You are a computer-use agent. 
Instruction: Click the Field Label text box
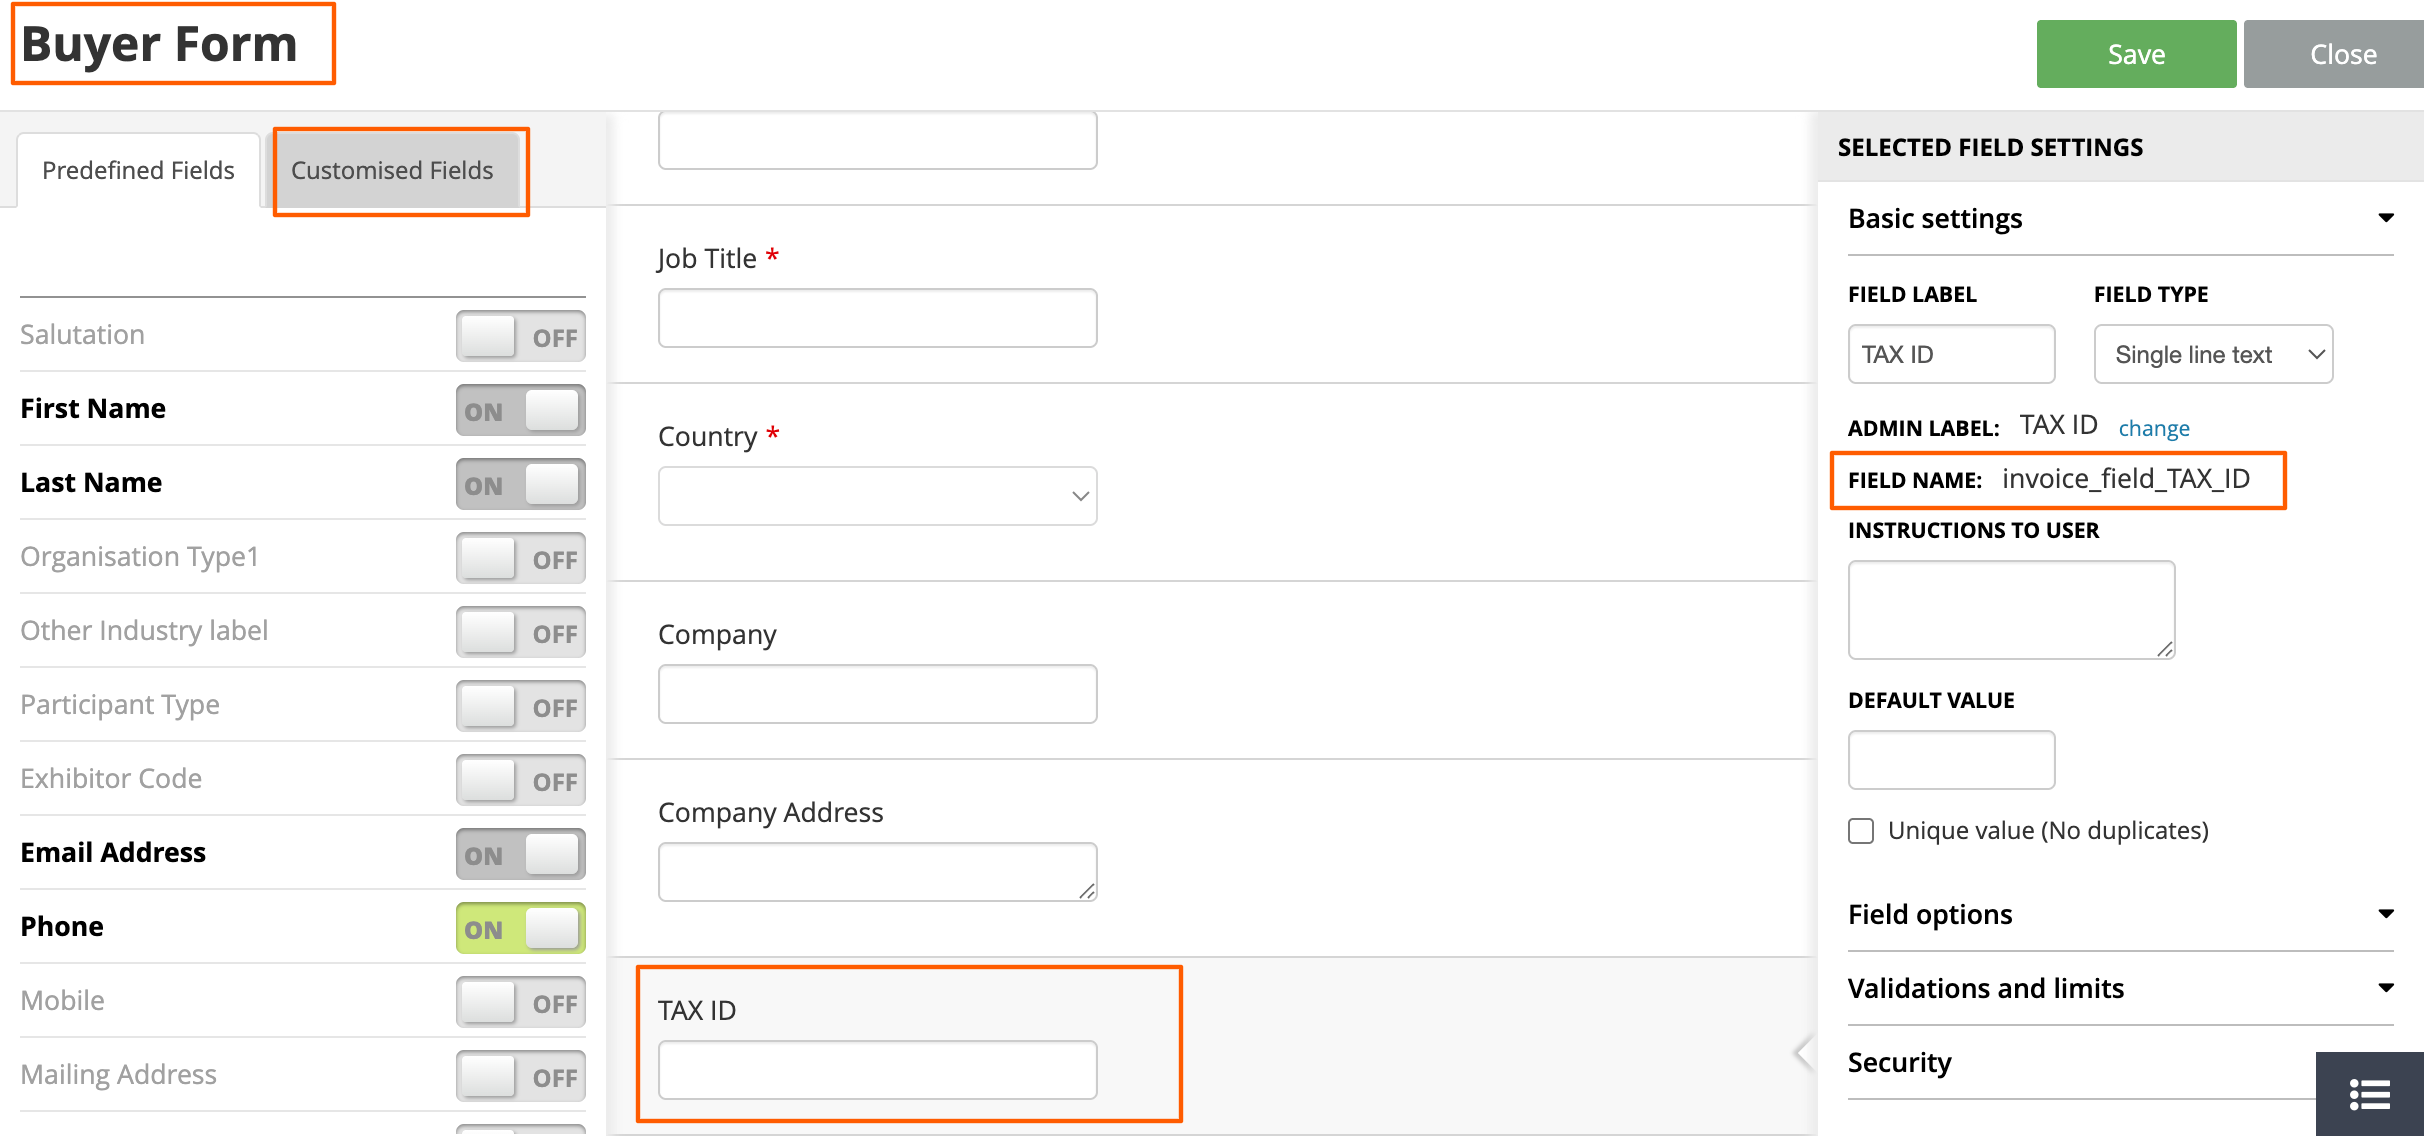[1951, 354]
